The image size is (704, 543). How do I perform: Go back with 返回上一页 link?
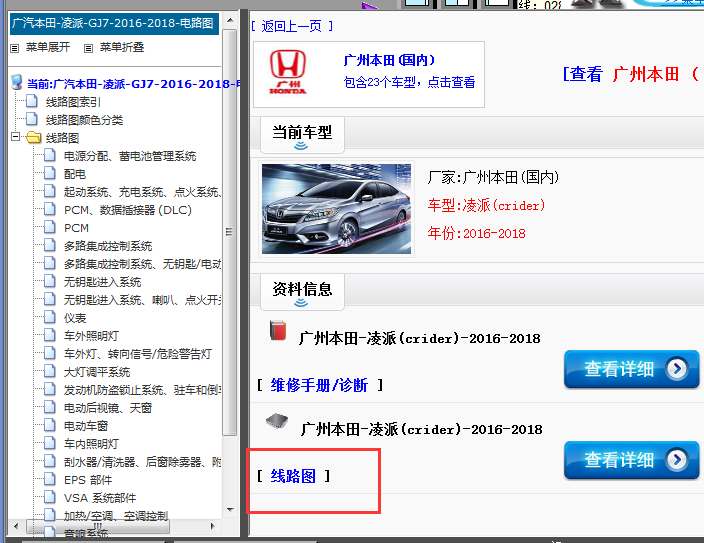point(292,26)
